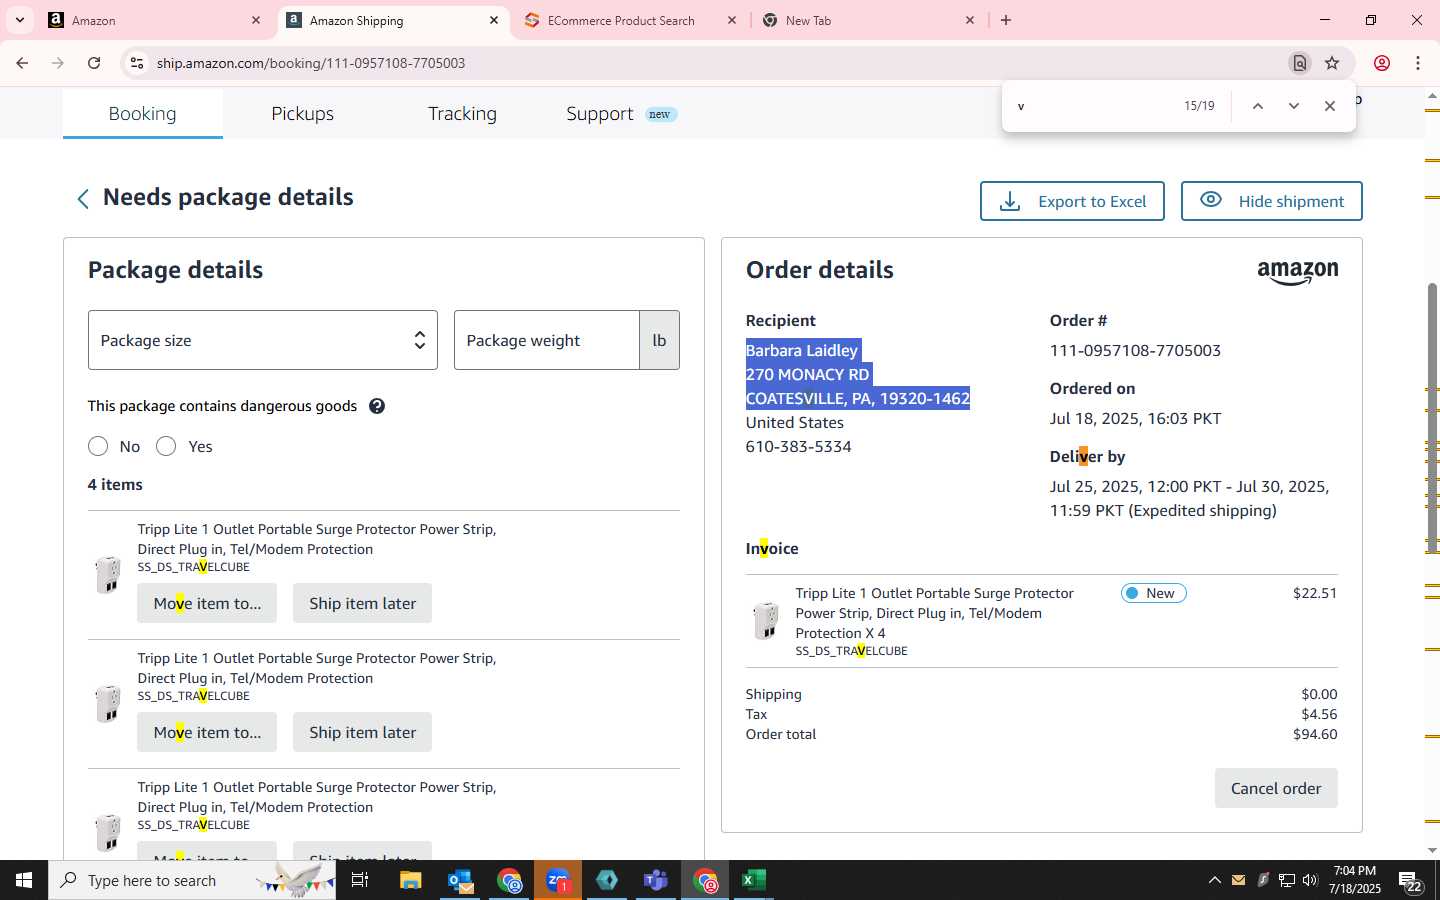Screen dimensions: 1440x900
Task: Click first item's Ship item later button
Action: click(362, 603)
